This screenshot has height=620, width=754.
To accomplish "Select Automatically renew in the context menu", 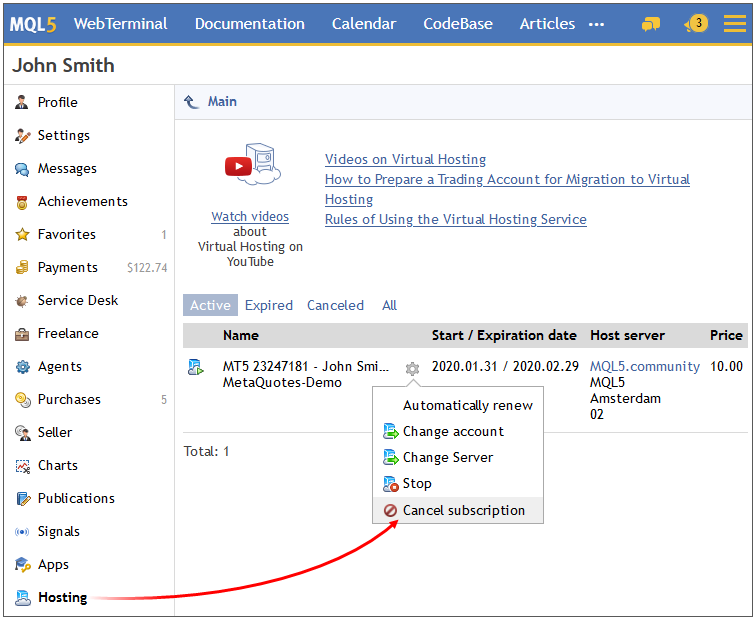I will coord(467,405).
